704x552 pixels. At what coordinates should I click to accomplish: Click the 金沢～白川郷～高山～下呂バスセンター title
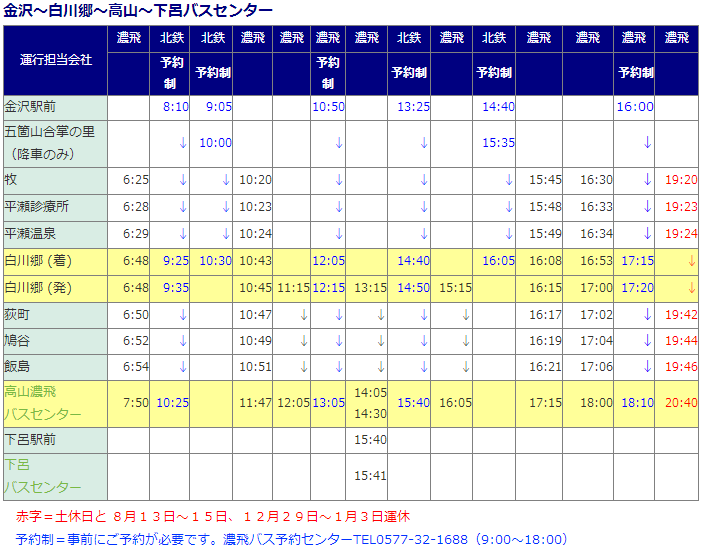coord(138,10)
